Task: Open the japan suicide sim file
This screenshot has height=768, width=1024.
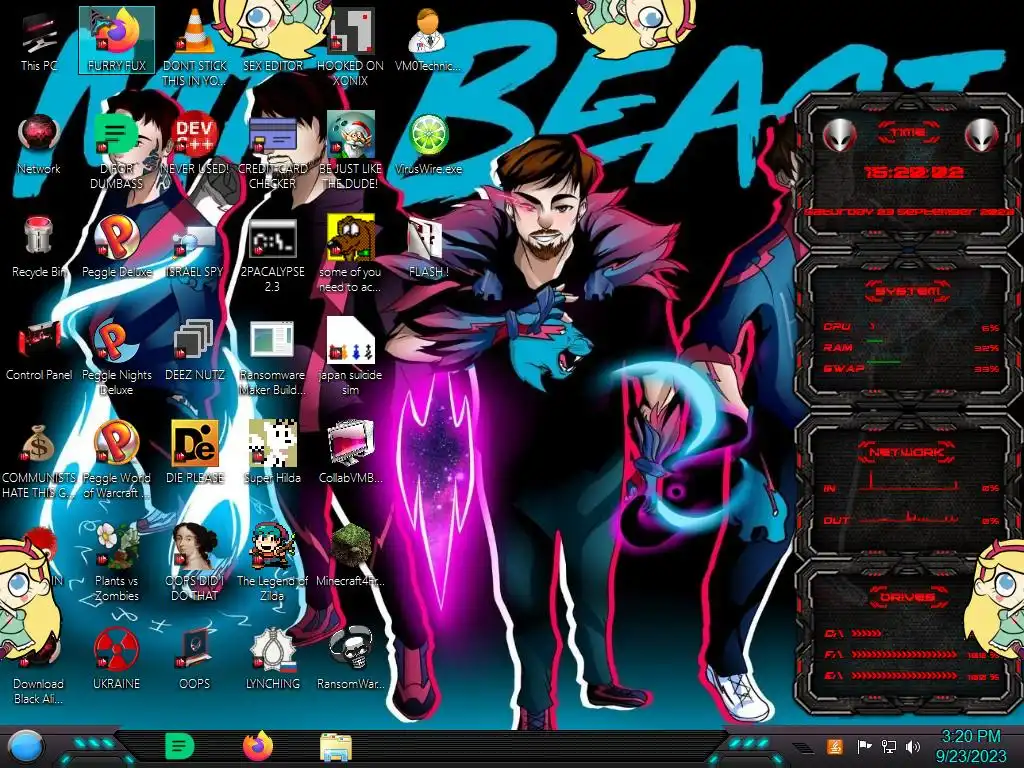Action: click(350, 357)
